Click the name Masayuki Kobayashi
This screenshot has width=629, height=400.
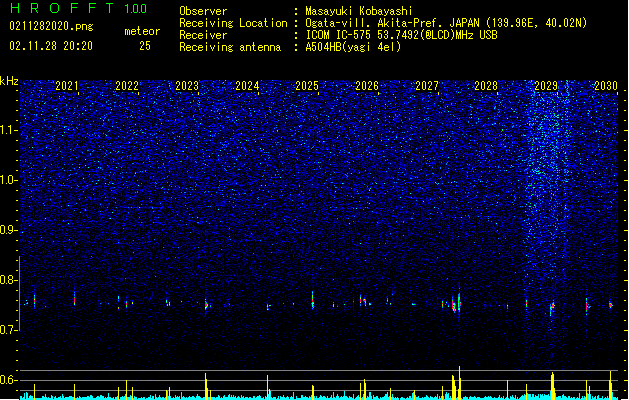coord(359,11)
